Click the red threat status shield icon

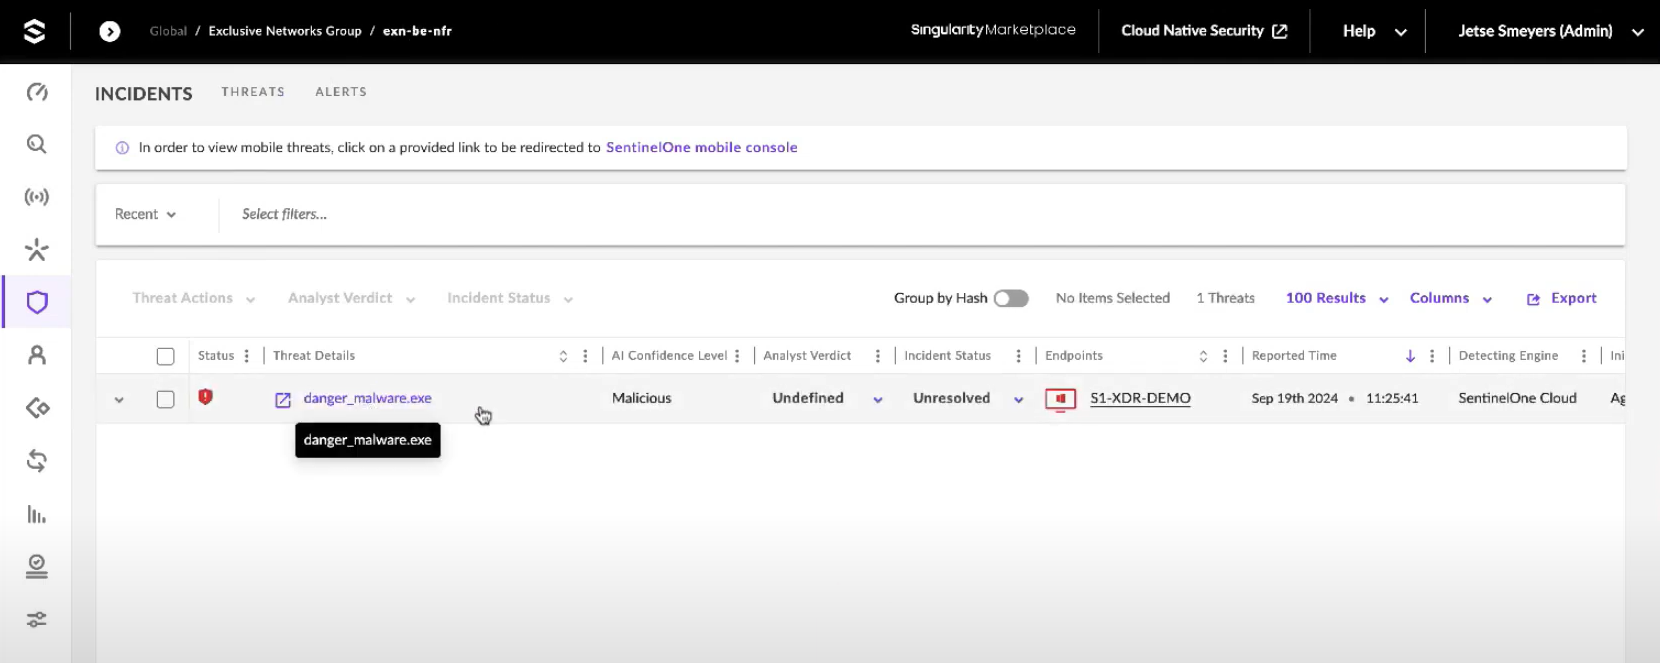point(206,397)
